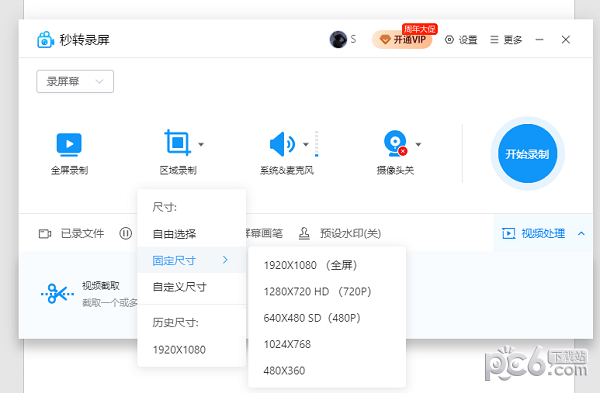Select the 区域录制 region recording crop icon
The height and width of the screenshot is (393, 600).
(x=177, y=143)
